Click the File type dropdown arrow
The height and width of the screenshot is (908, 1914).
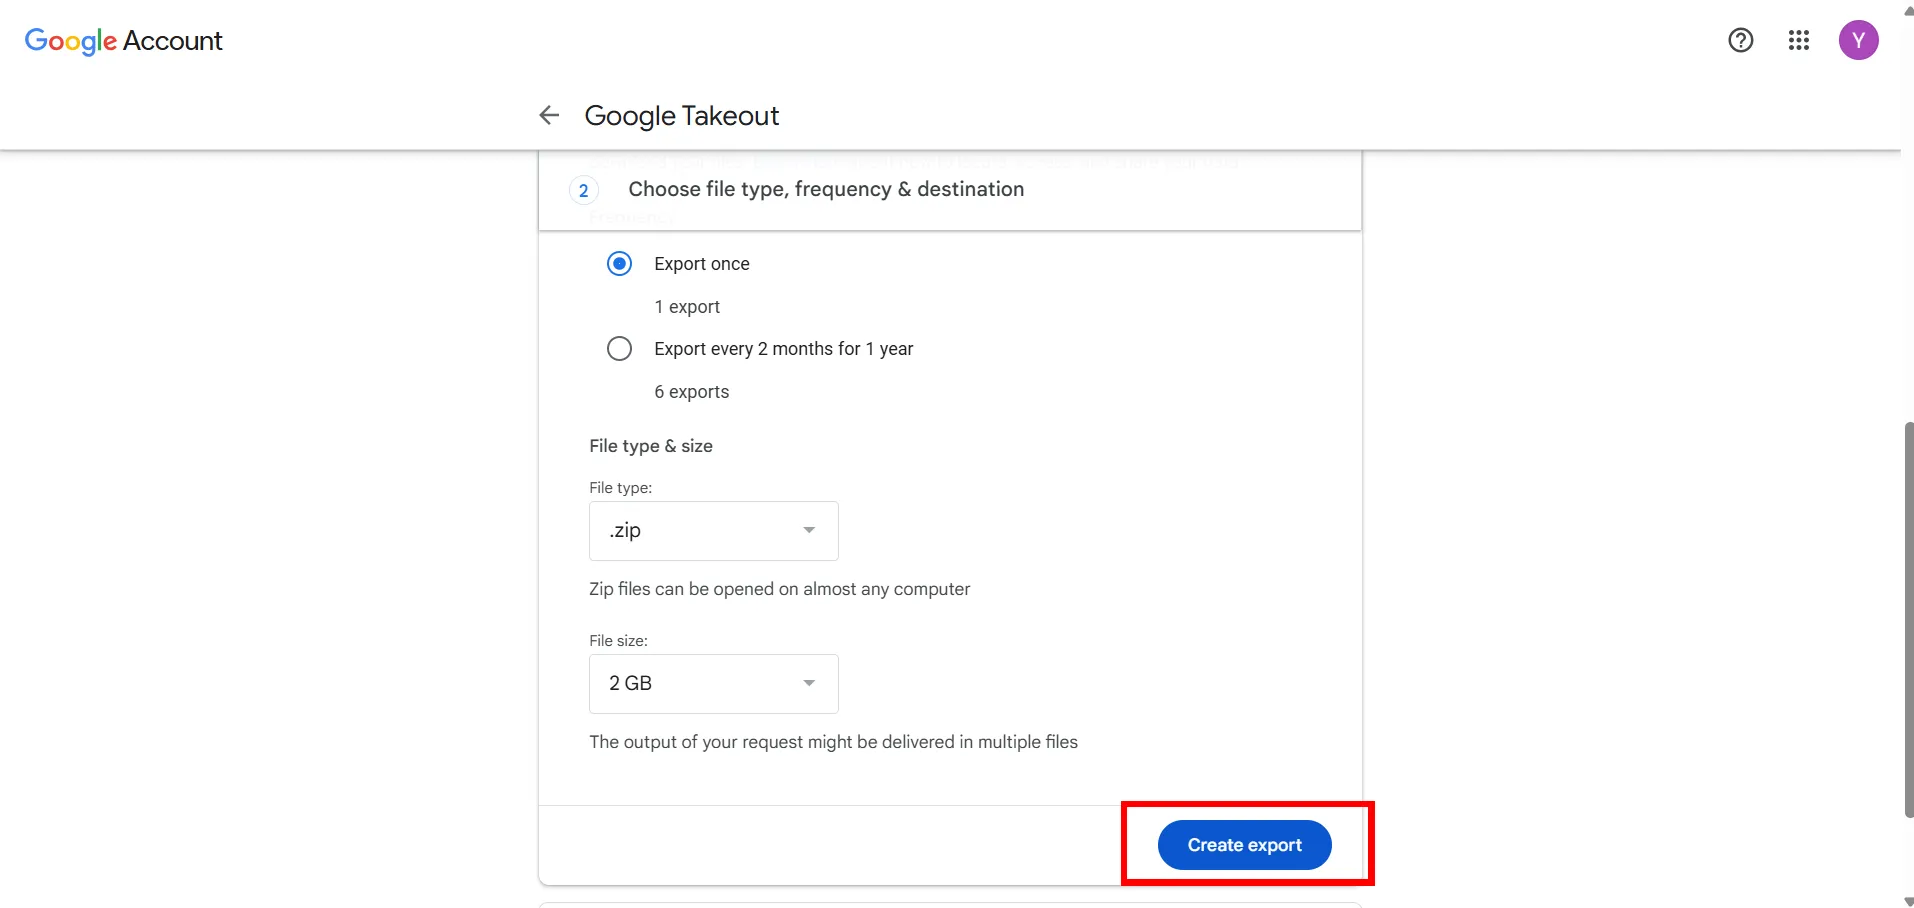coord(808,531)
